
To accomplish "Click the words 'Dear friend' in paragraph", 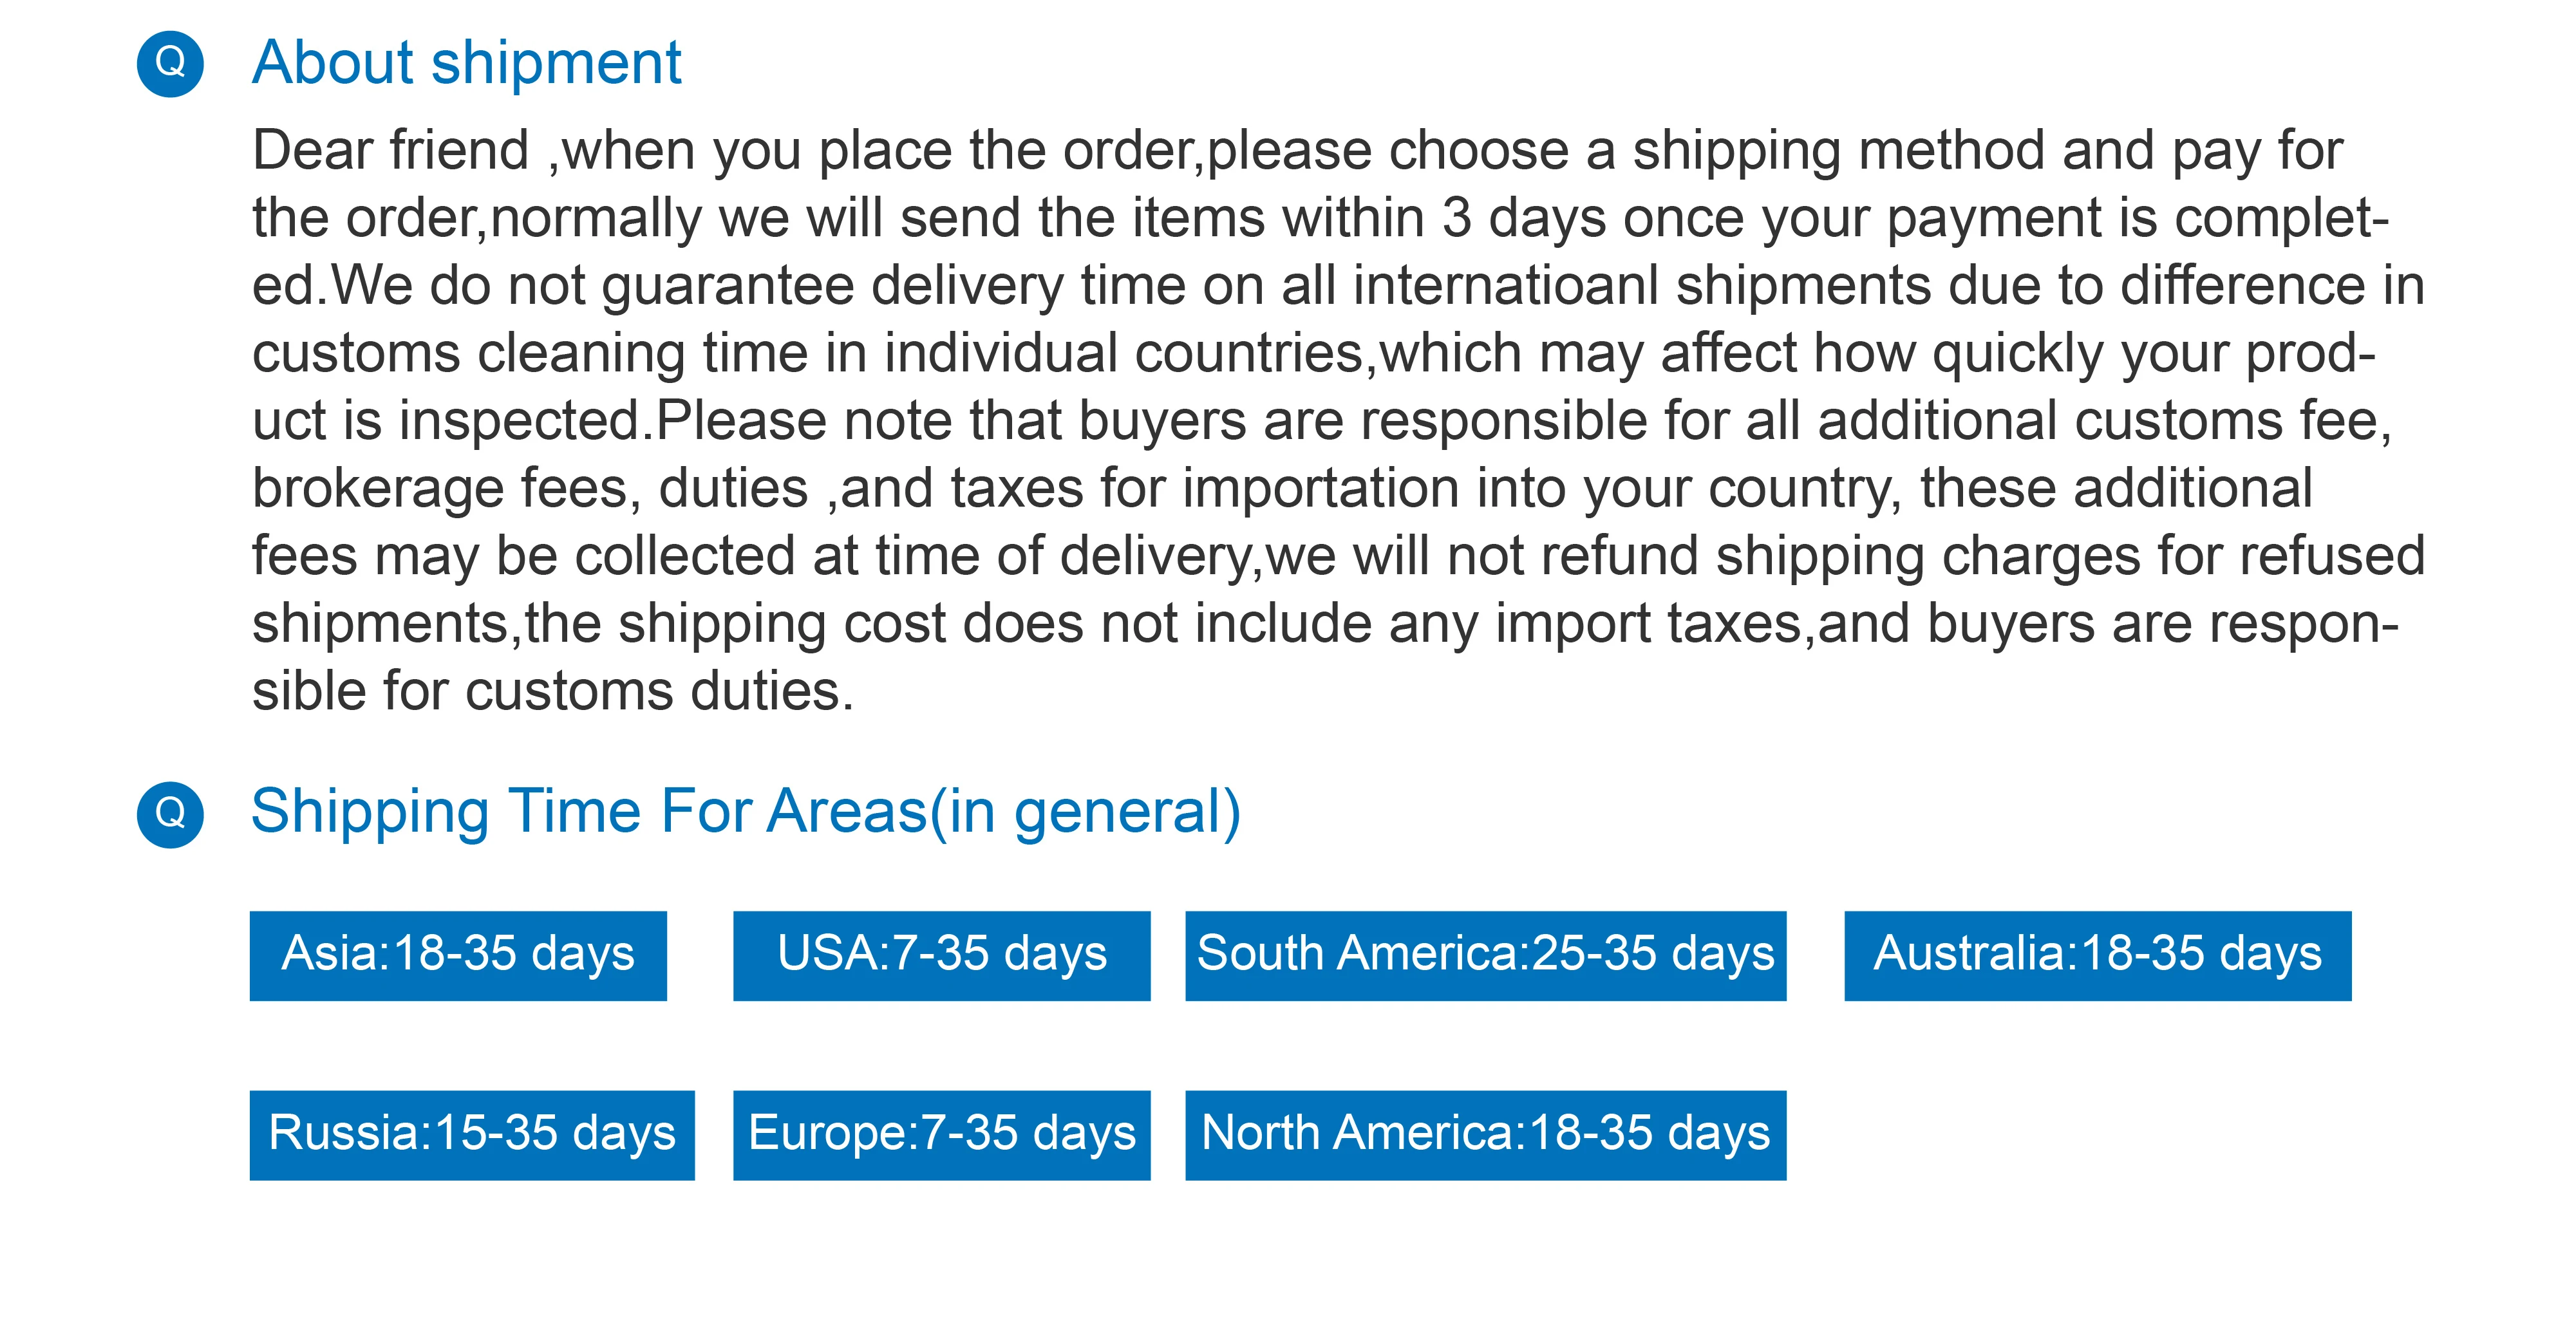I will [x=390, y=151].
